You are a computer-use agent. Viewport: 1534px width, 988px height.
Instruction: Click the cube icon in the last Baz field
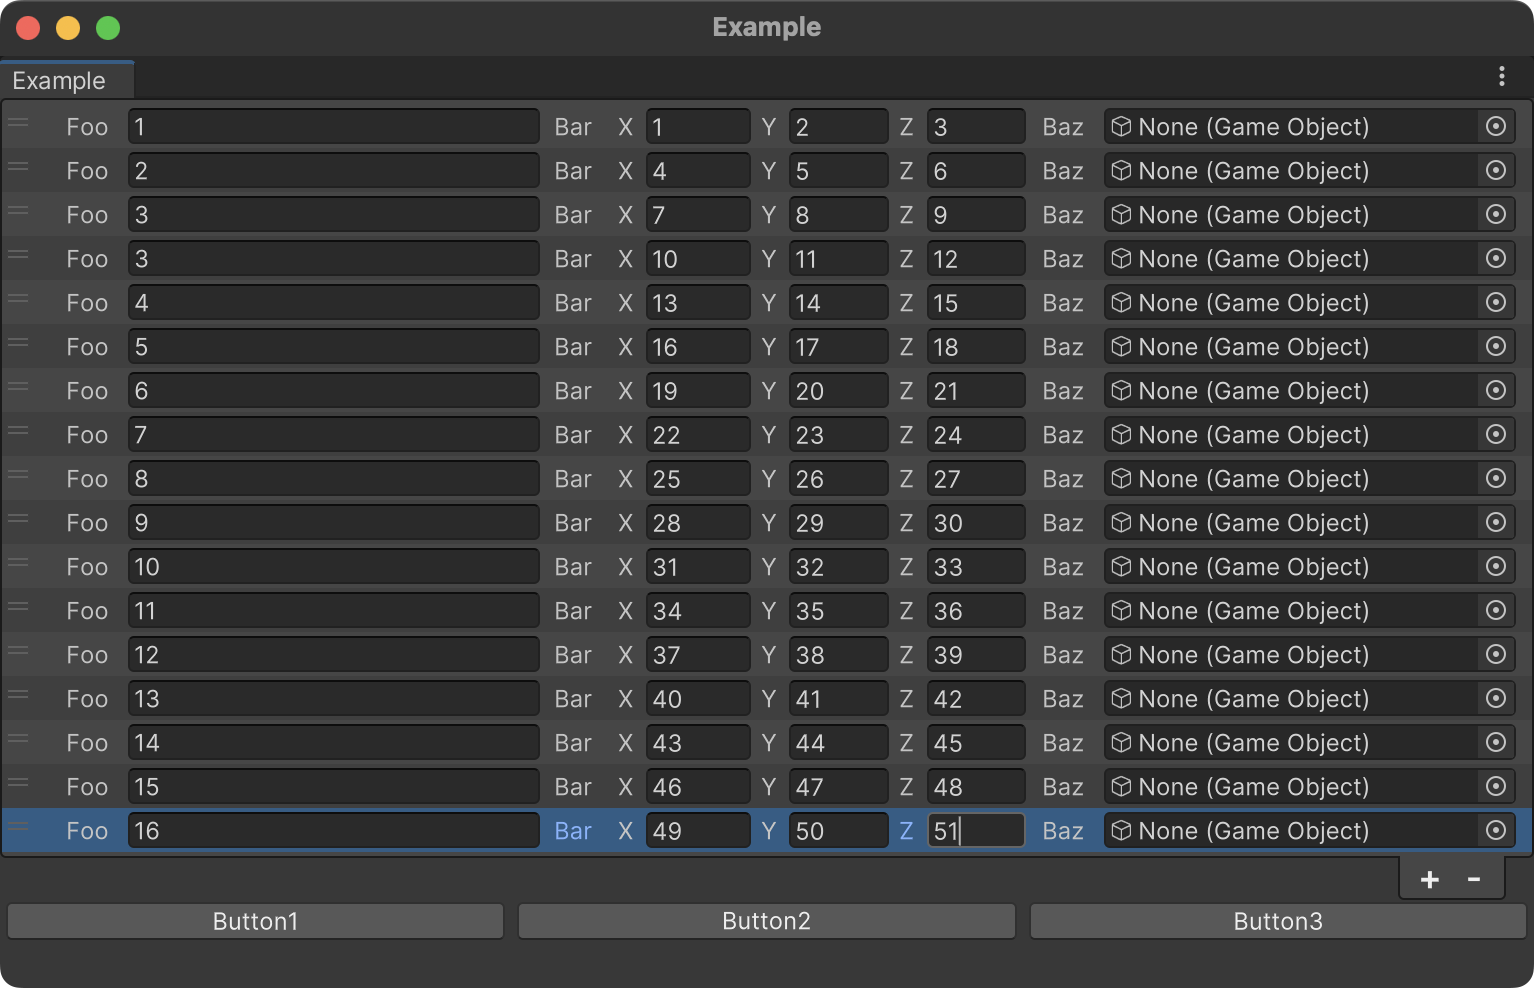(x=1122, y=830)
